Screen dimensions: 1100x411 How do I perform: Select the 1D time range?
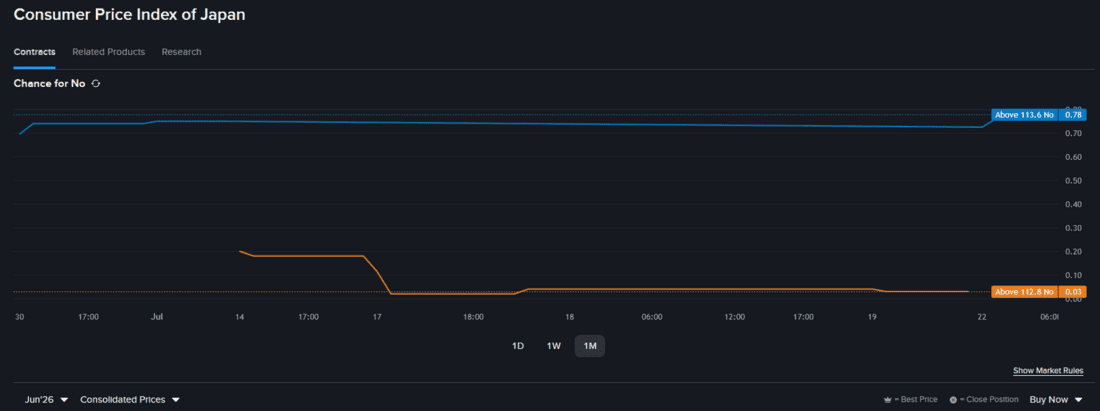coord(518,346)
